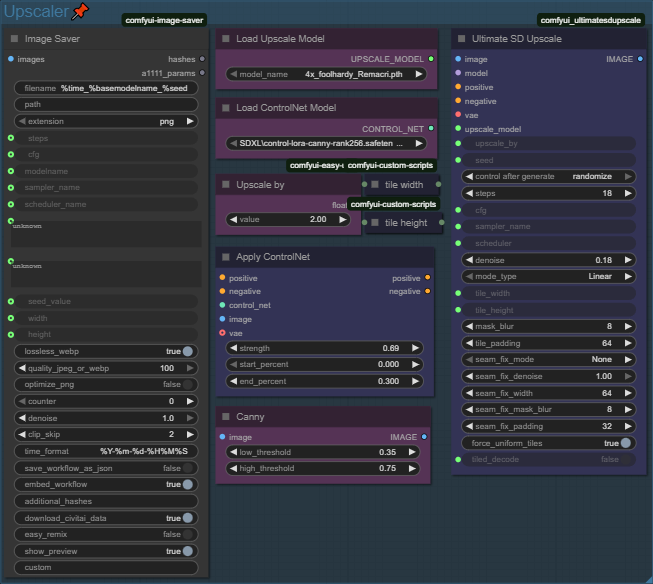Increase Upscale by value with right arrow

342,219
